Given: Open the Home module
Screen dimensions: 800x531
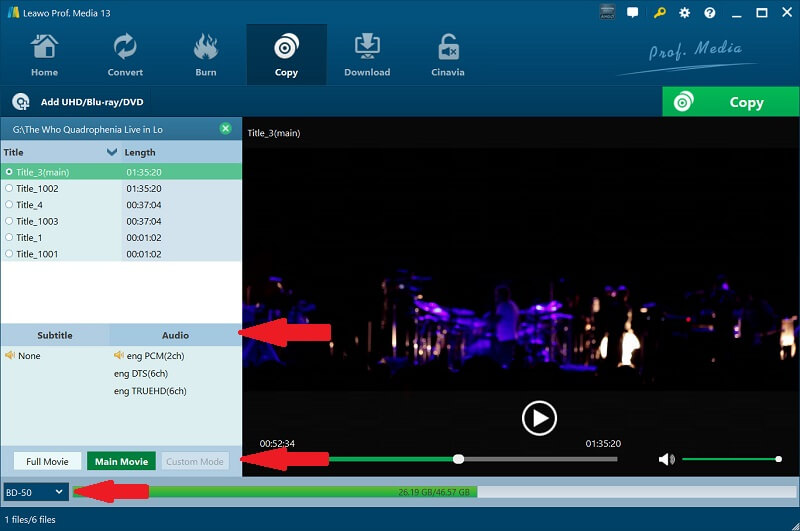Looking at the screenshot, I should 44,55.
